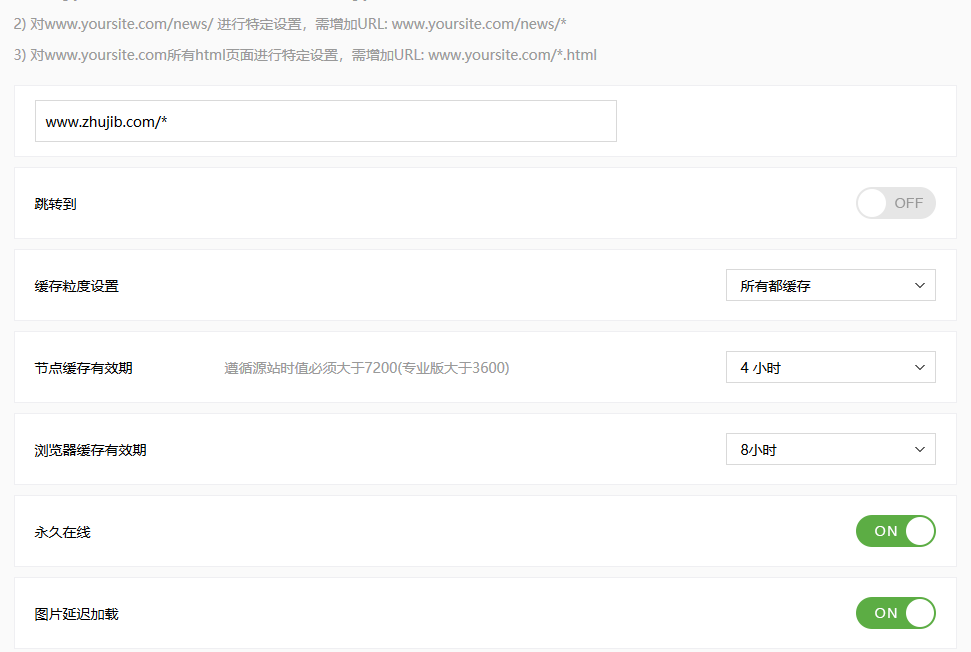The height and width of the screenshot is (652, 971).
Task: Disable the 图片延迟加载 toggle
Action: click(895, 613)
